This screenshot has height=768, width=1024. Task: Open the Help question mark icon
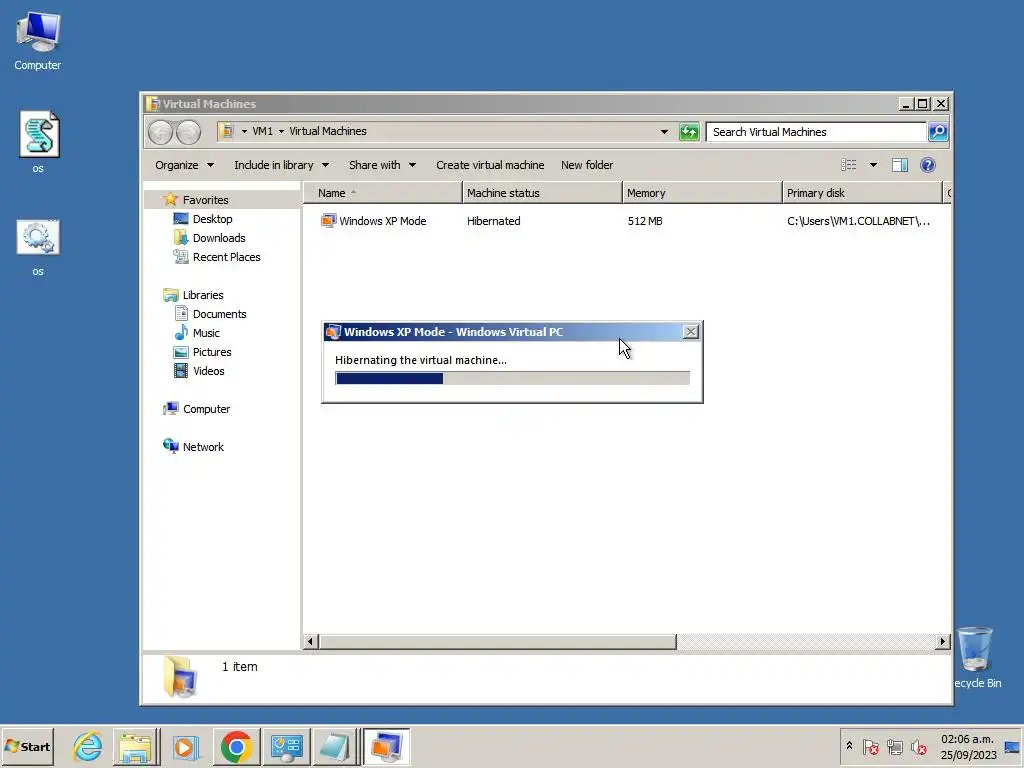(x=927, y=165)
